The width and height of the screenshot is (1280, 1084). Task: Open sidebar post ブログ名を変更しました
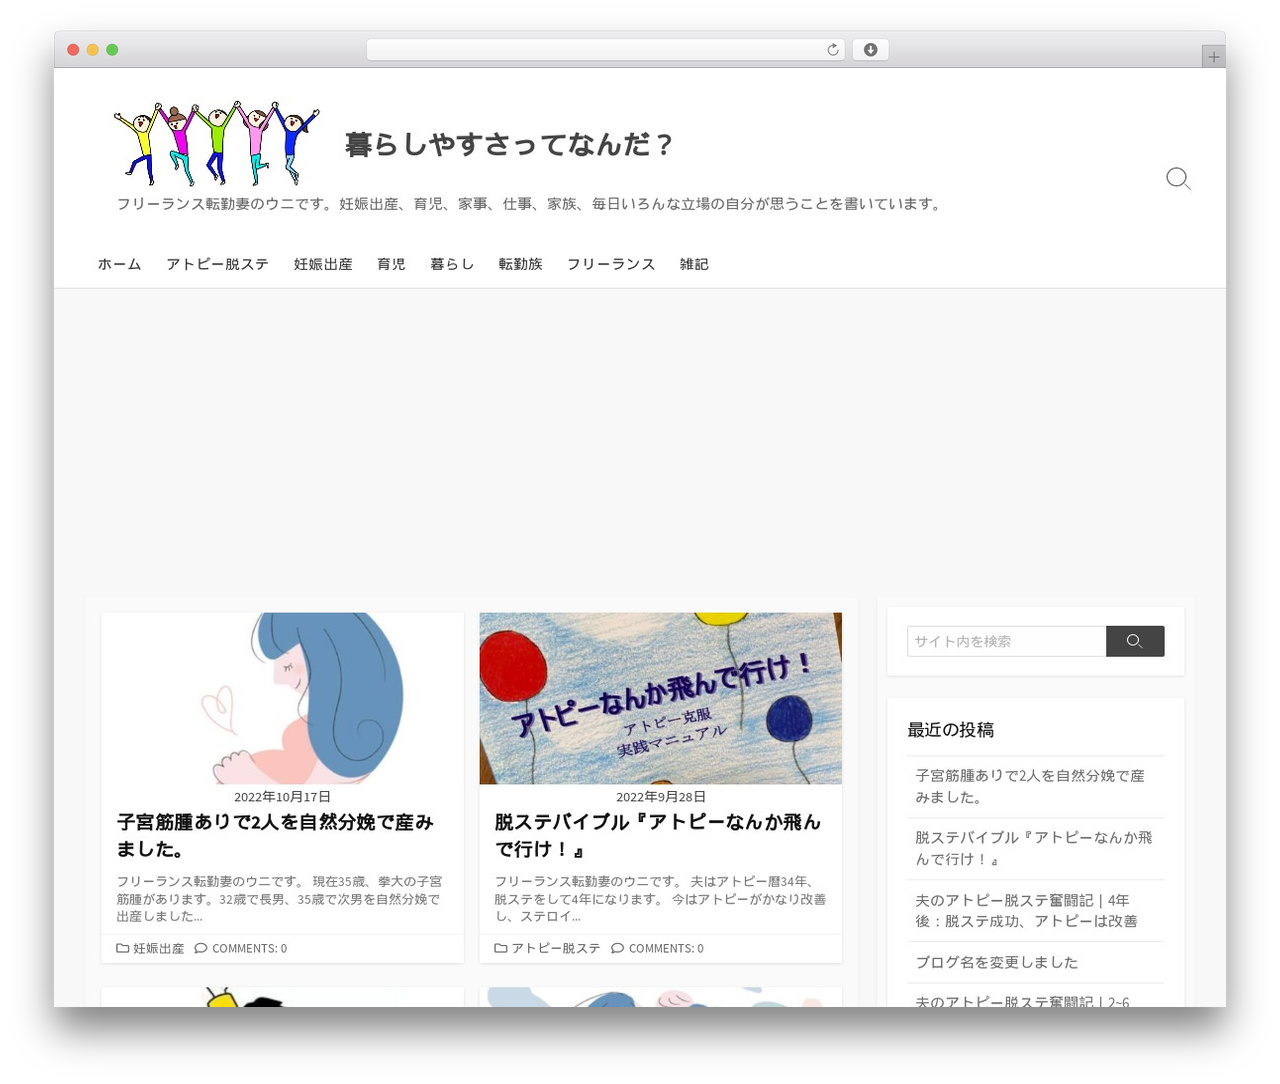(x=996, y=962)
